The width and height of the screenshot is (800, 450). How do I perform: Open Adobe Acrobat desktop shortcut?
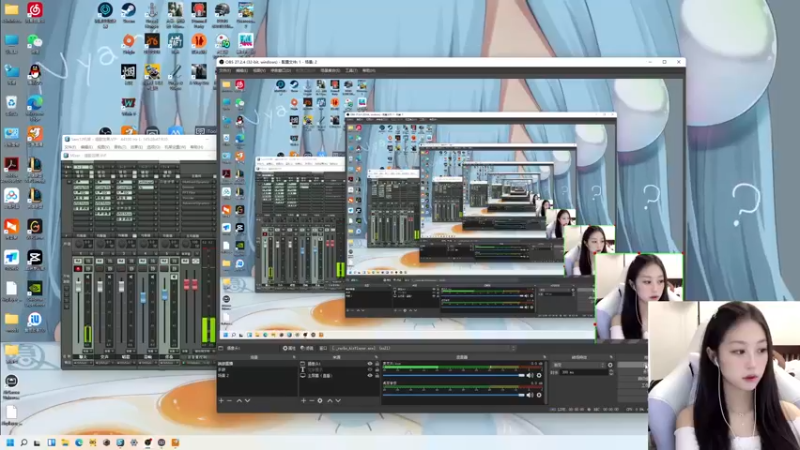[x=11, y=165]
